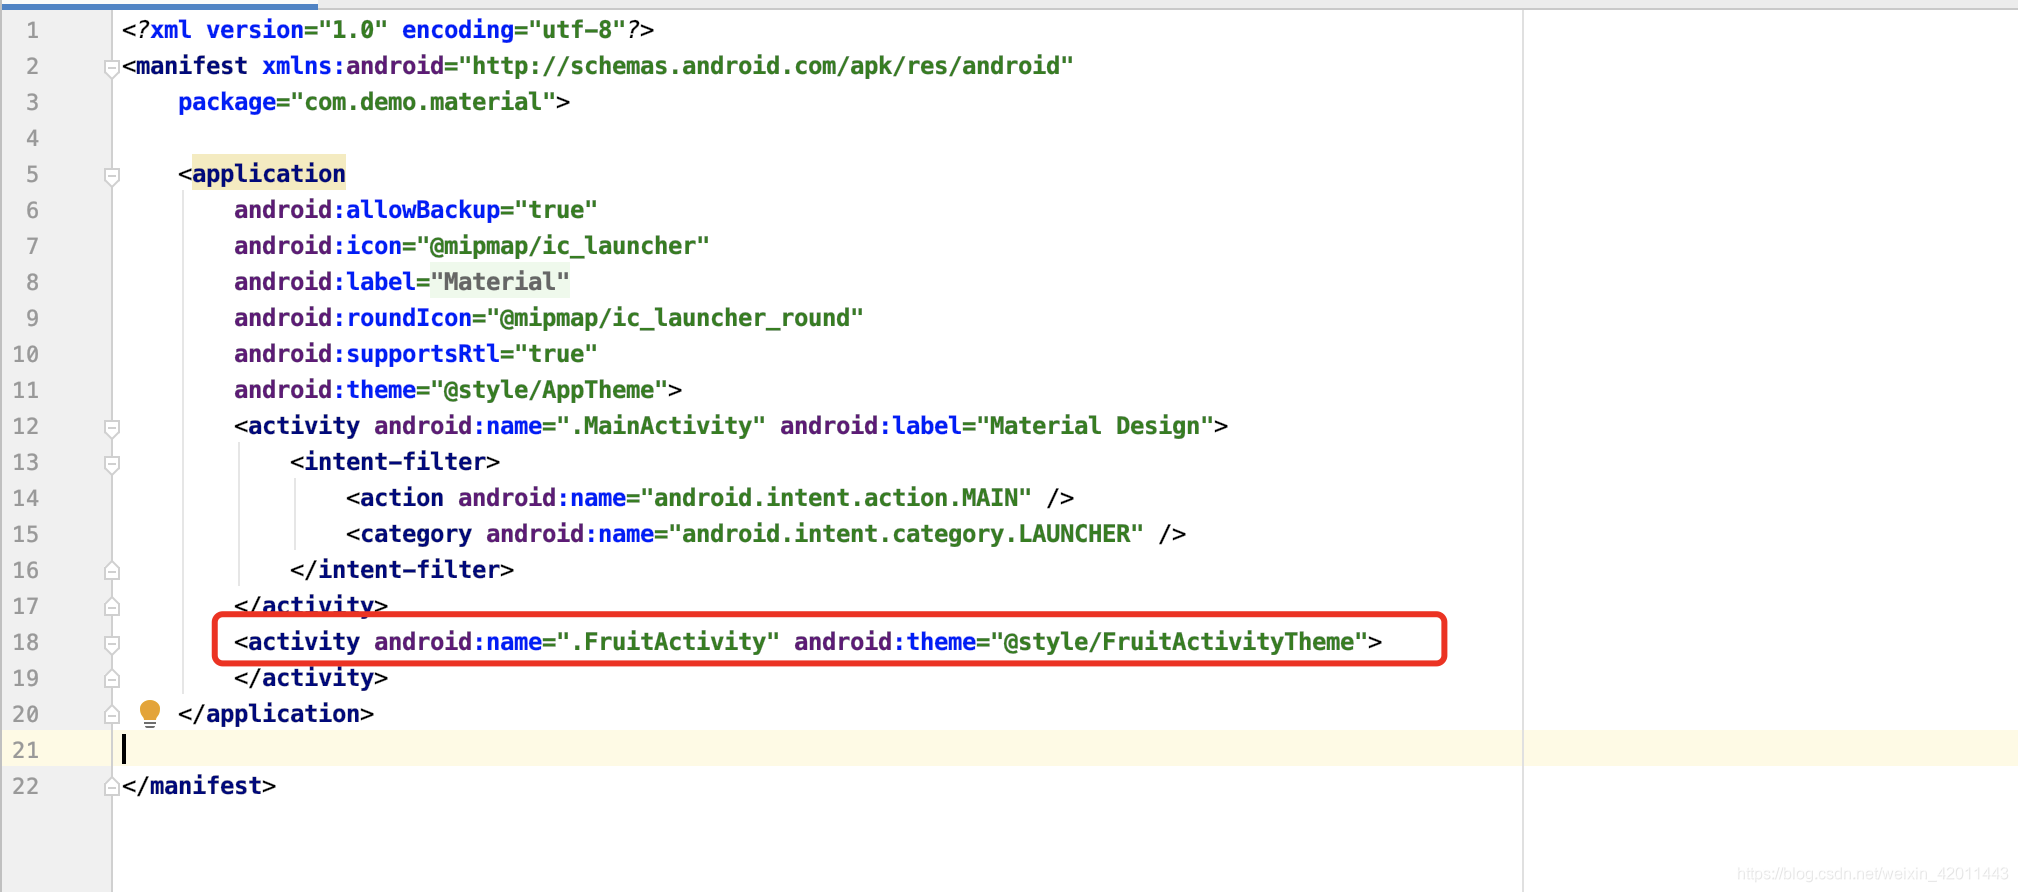
Task: Fold the MainActivity activity block on line 12
Action: 111,428
